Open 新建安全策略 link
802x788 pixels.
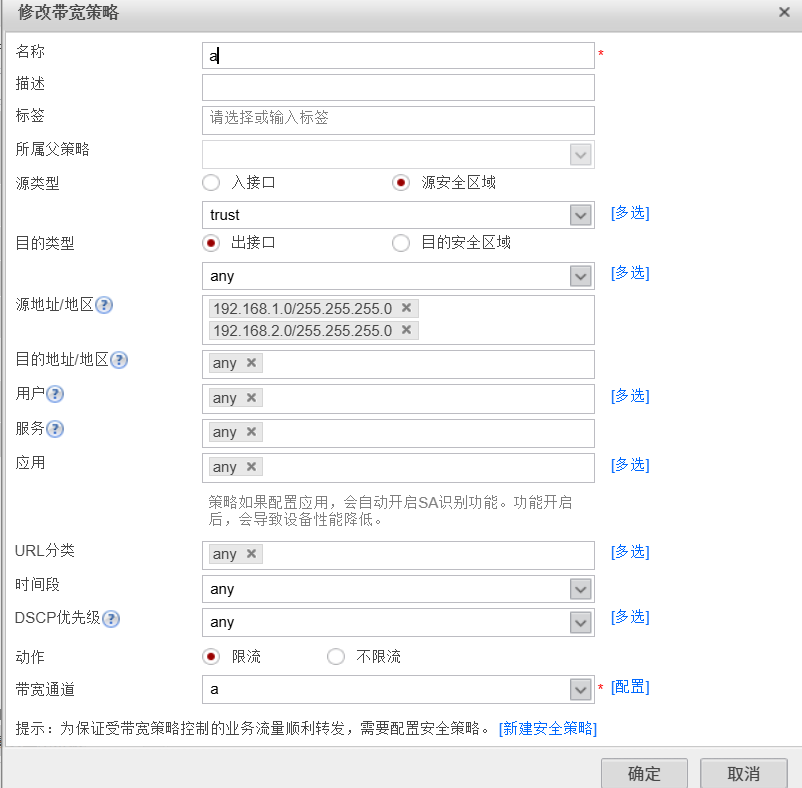tap(548, 728)
